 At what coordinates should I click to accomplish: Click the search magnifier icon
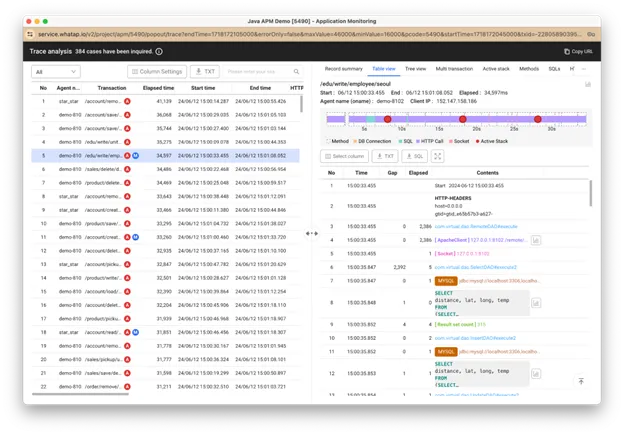296,72
